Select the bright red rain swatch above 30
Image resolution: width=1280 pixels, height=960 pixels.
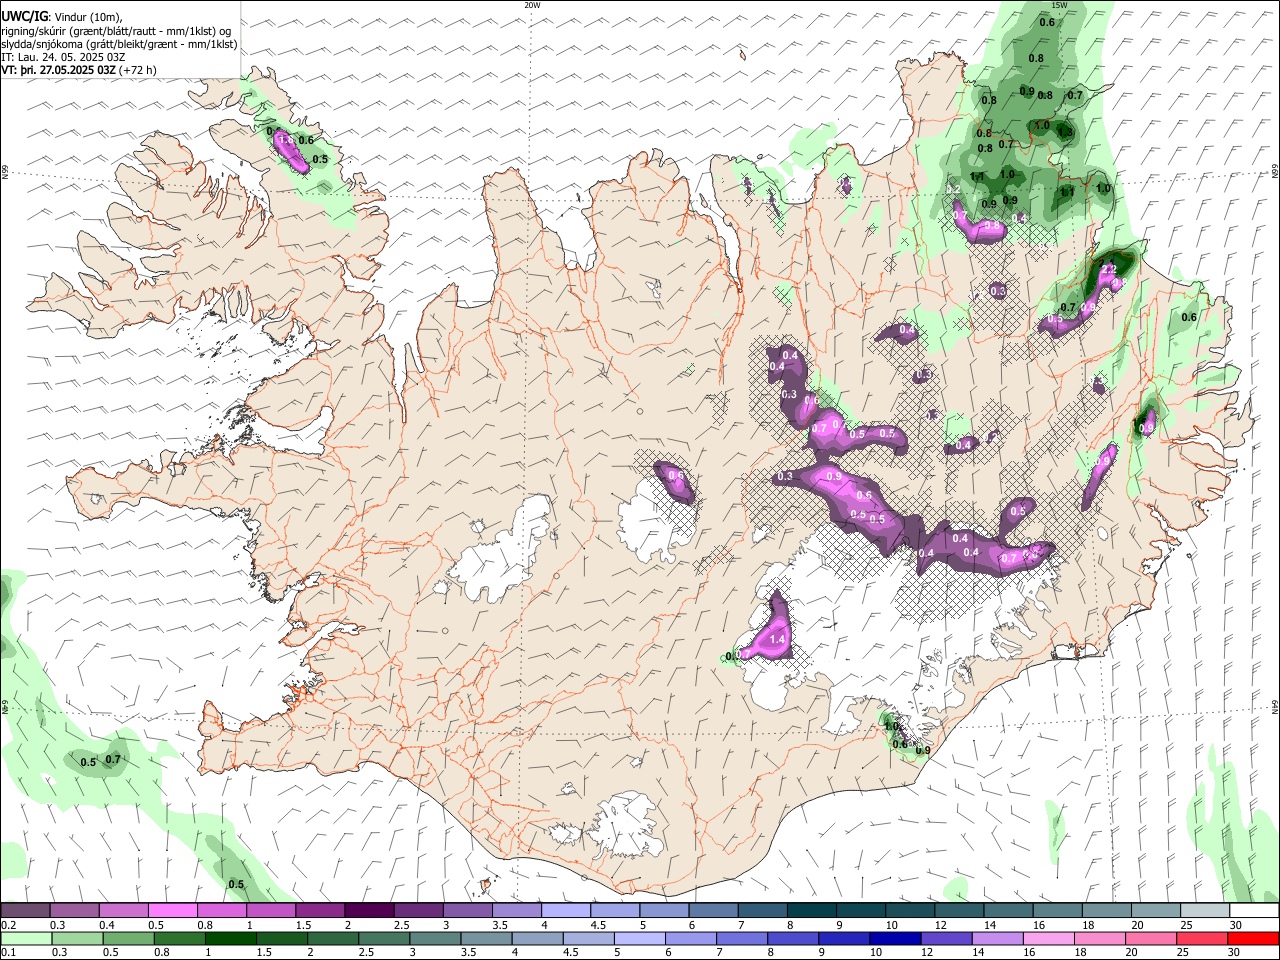pyautogui.click(x=1252, y=938)
